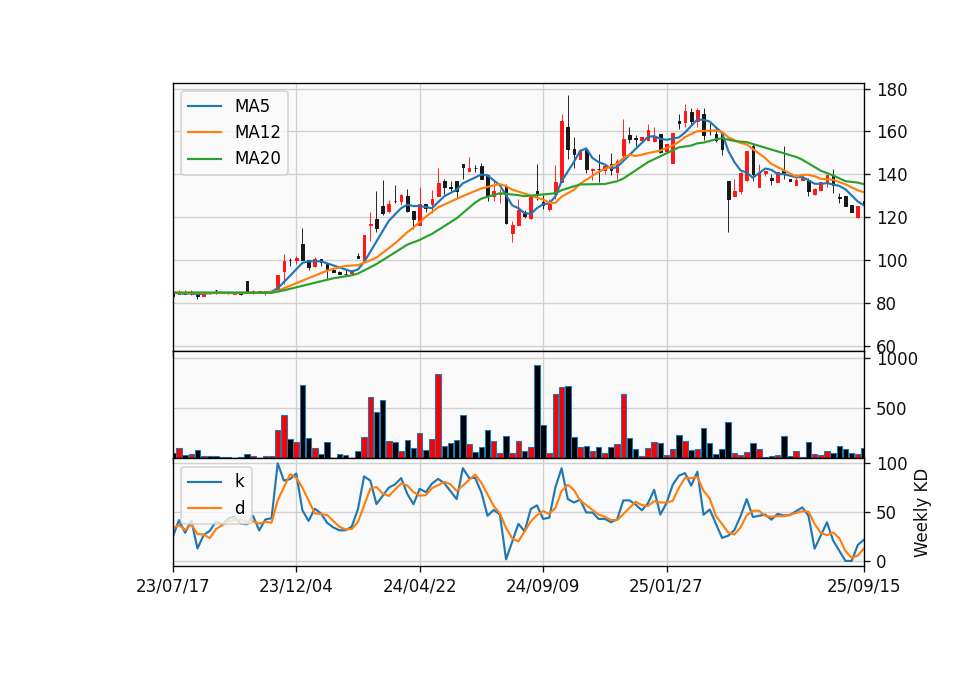960x690 pixels.
Task: Click the 180 price axis label
Action: coord(892,91)
